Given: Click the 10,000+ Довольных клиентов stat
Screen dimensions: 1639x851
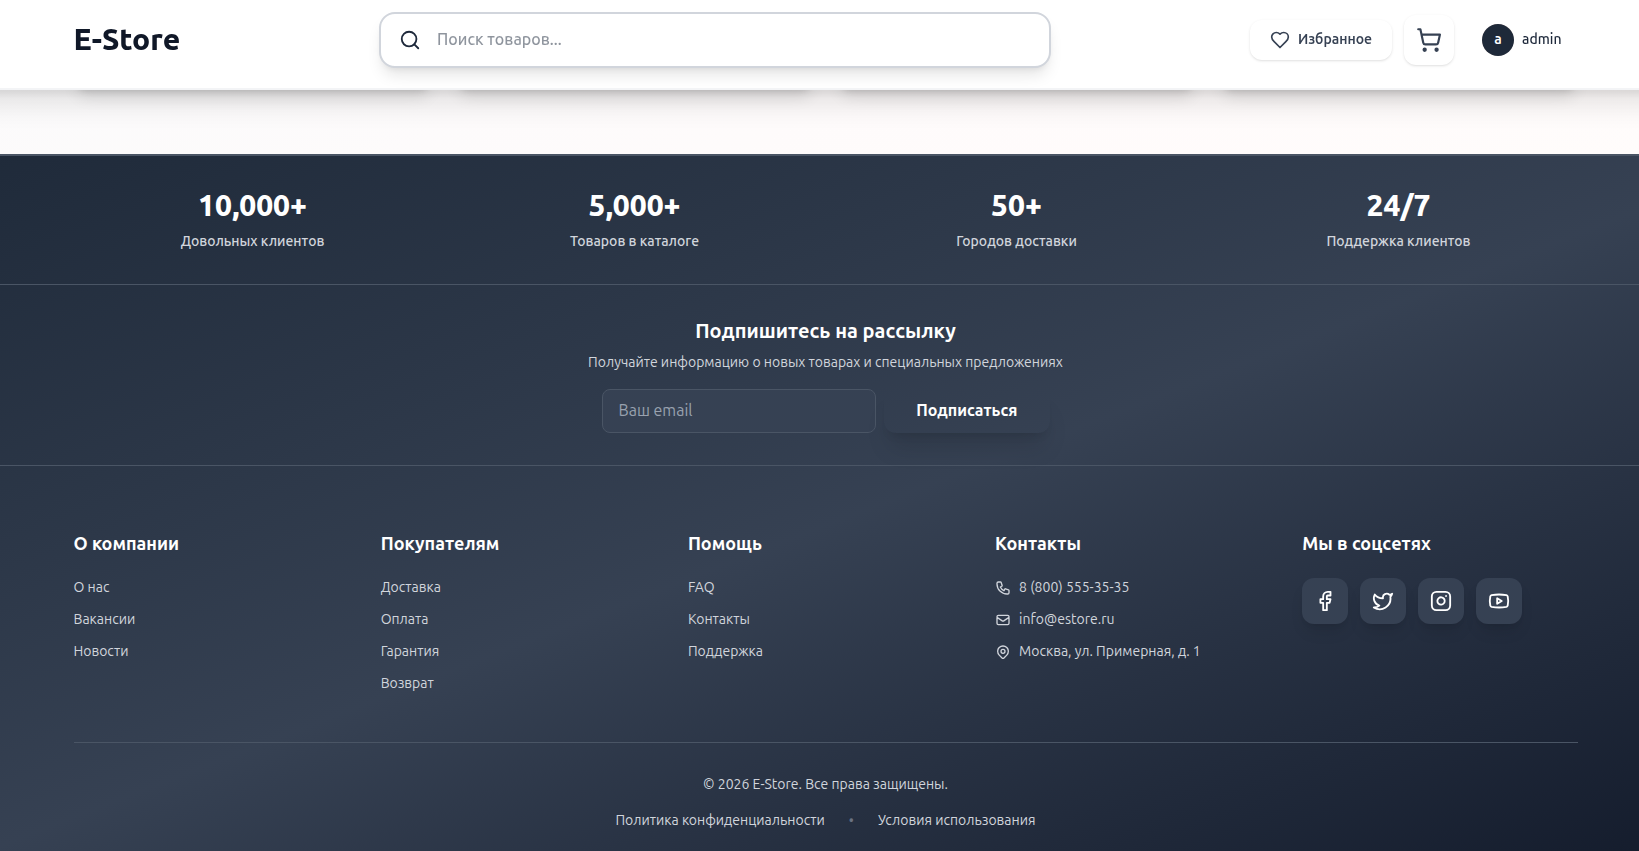Looking at the screenshot, I should pyautogui.click(x=253, y=220).
